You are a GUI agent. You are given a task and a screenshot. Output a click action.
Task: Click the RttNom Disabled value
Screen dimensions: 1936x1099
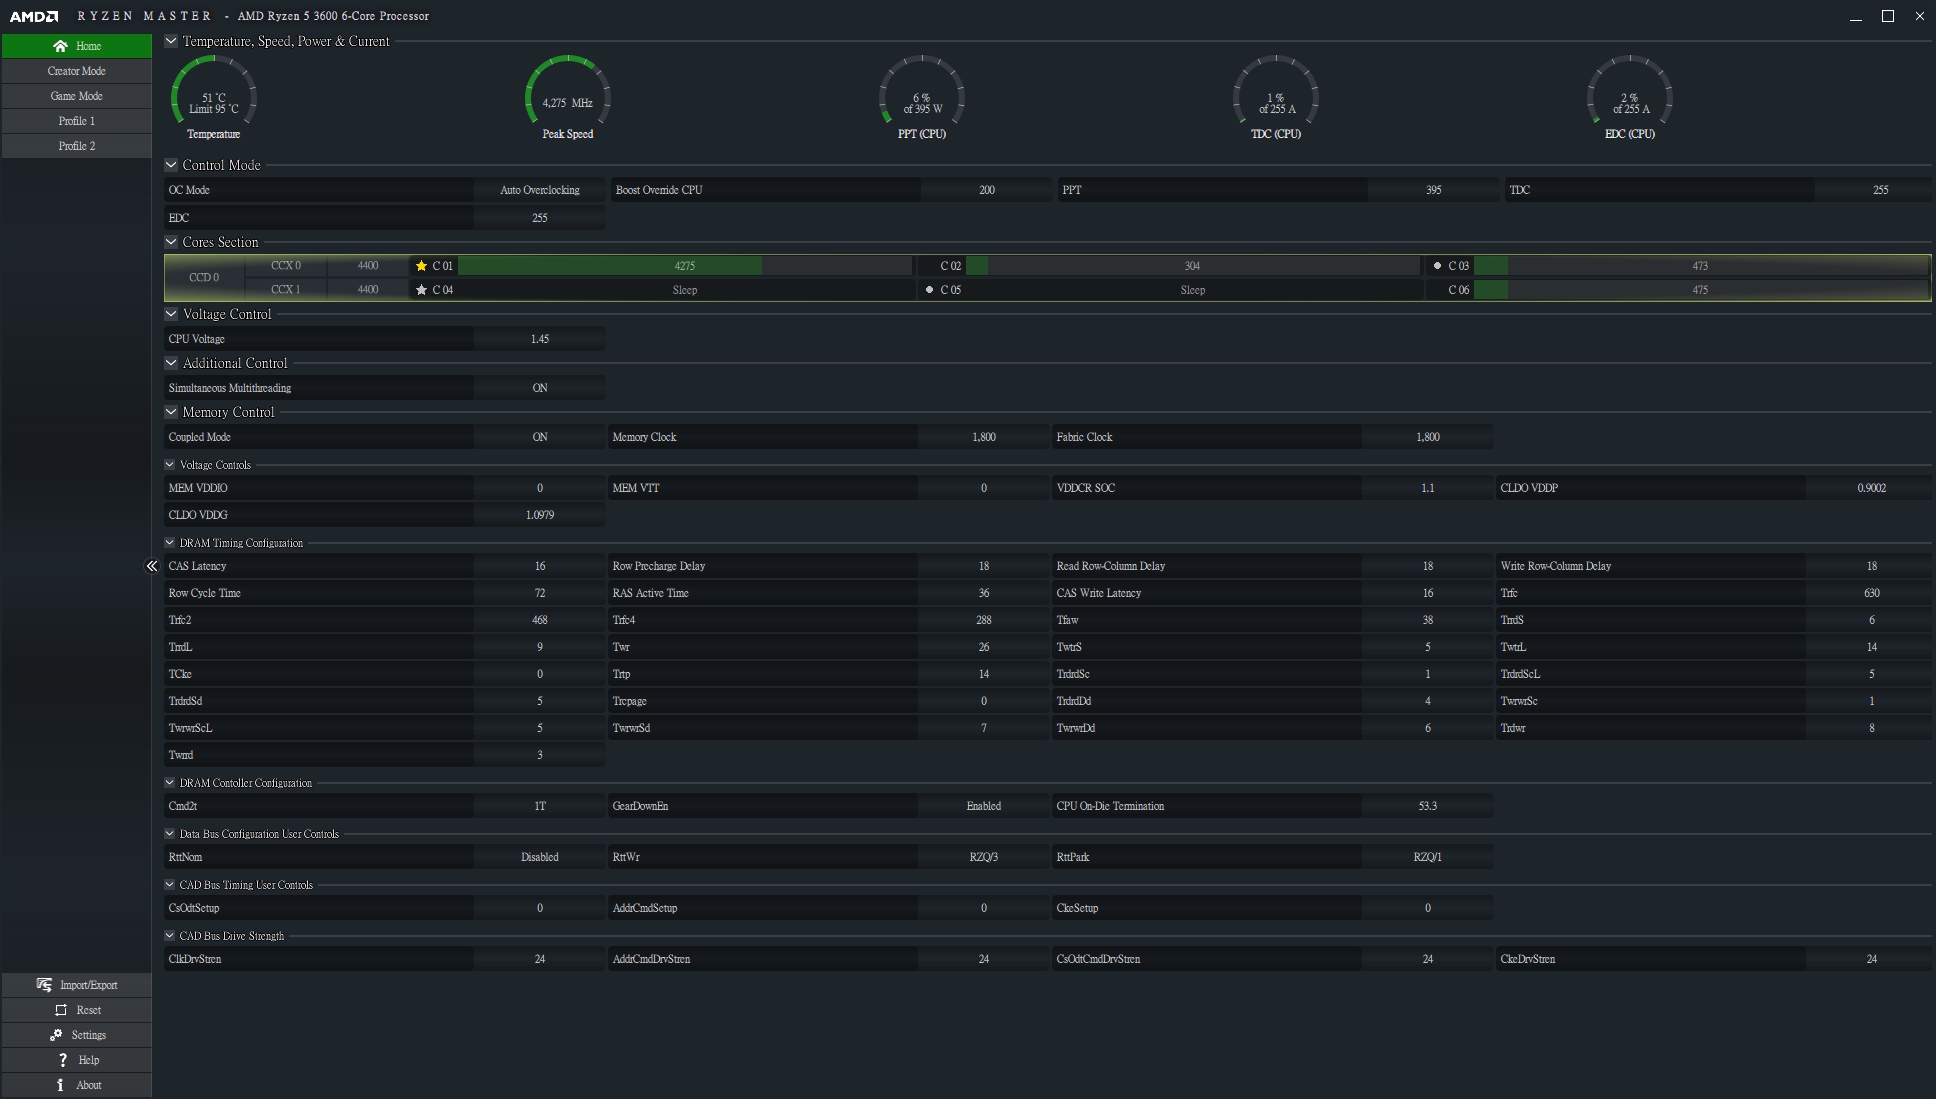click(x=540, y=857)
